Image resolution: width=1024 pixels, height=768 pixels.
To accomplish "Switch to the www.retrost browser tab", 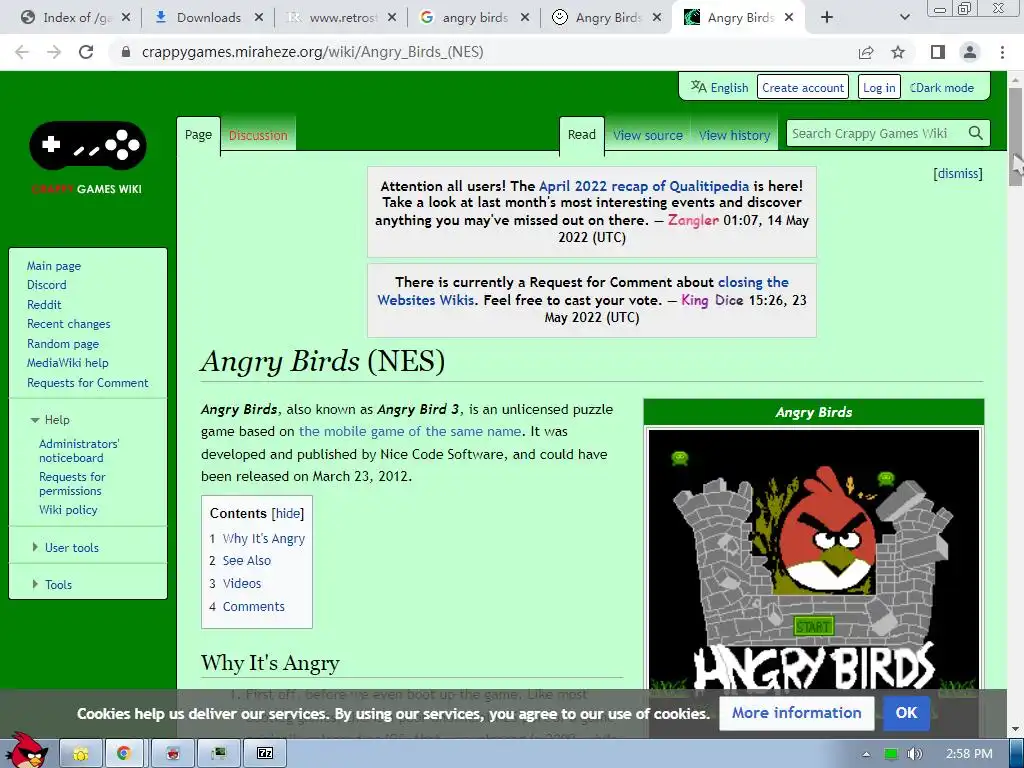I will pyautogui.click(x=343, y=18).
